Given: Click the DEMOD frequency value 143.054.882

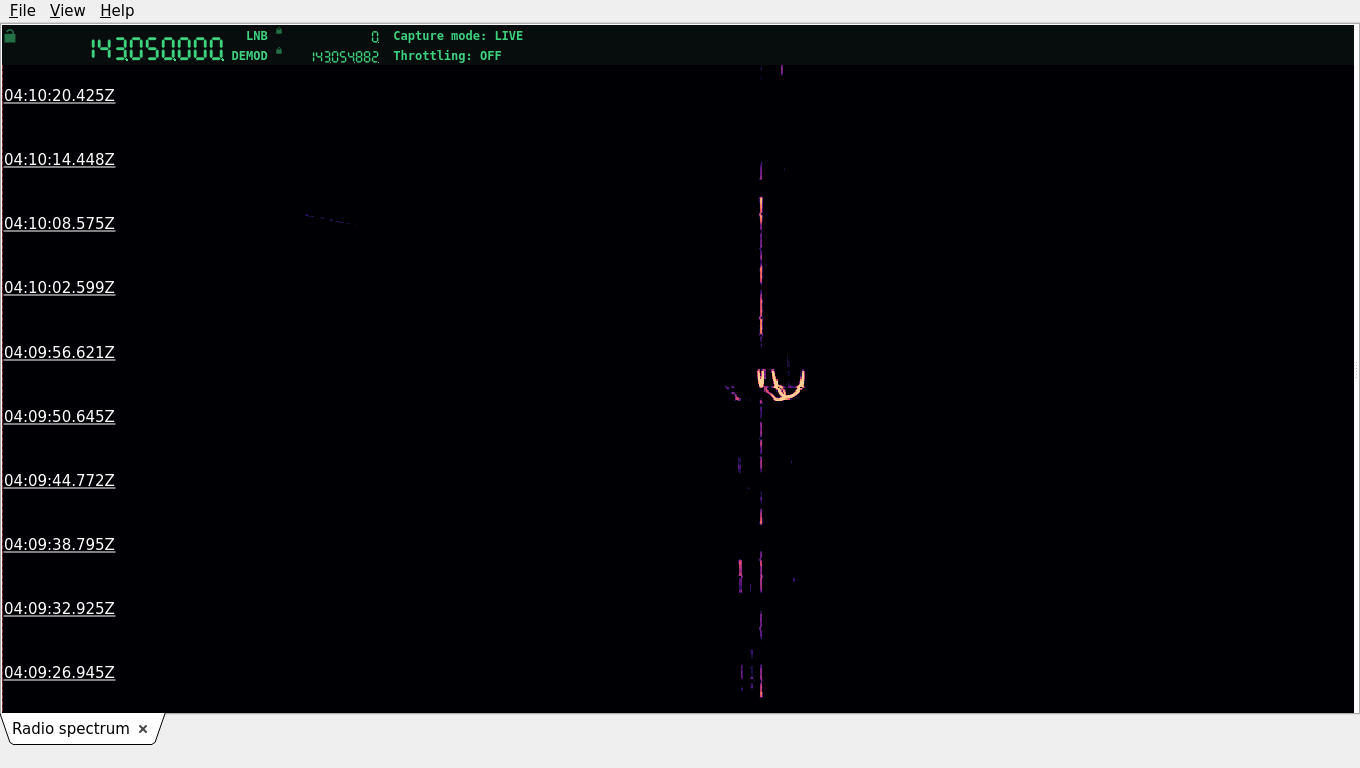Looking at the screenshot, I should 345,57.
